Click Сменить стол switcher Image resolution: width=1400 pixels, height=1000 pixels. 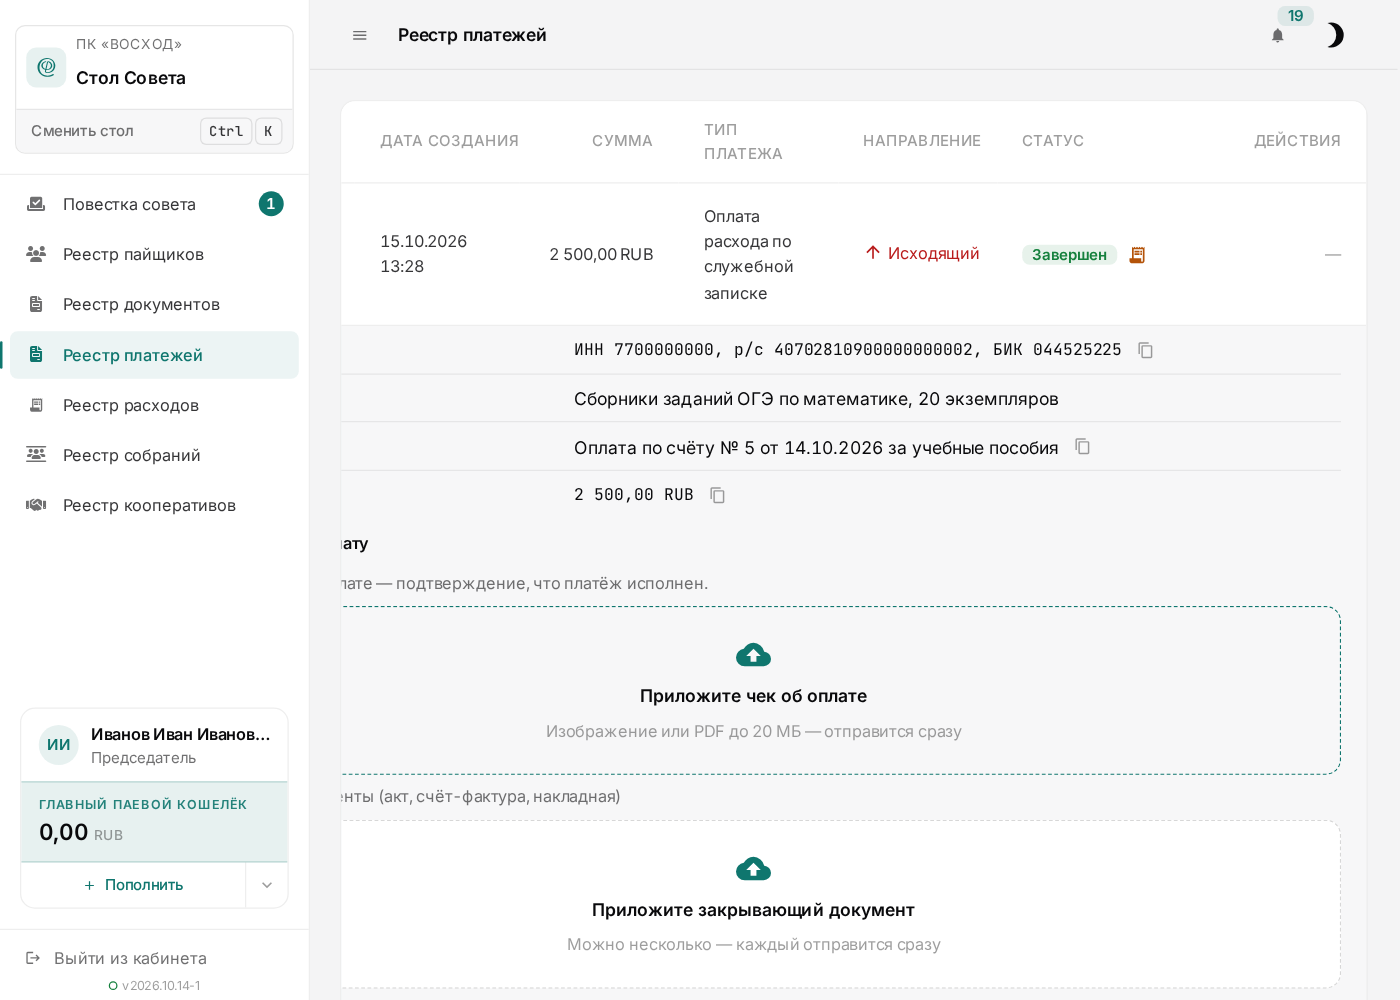(155, 131)
